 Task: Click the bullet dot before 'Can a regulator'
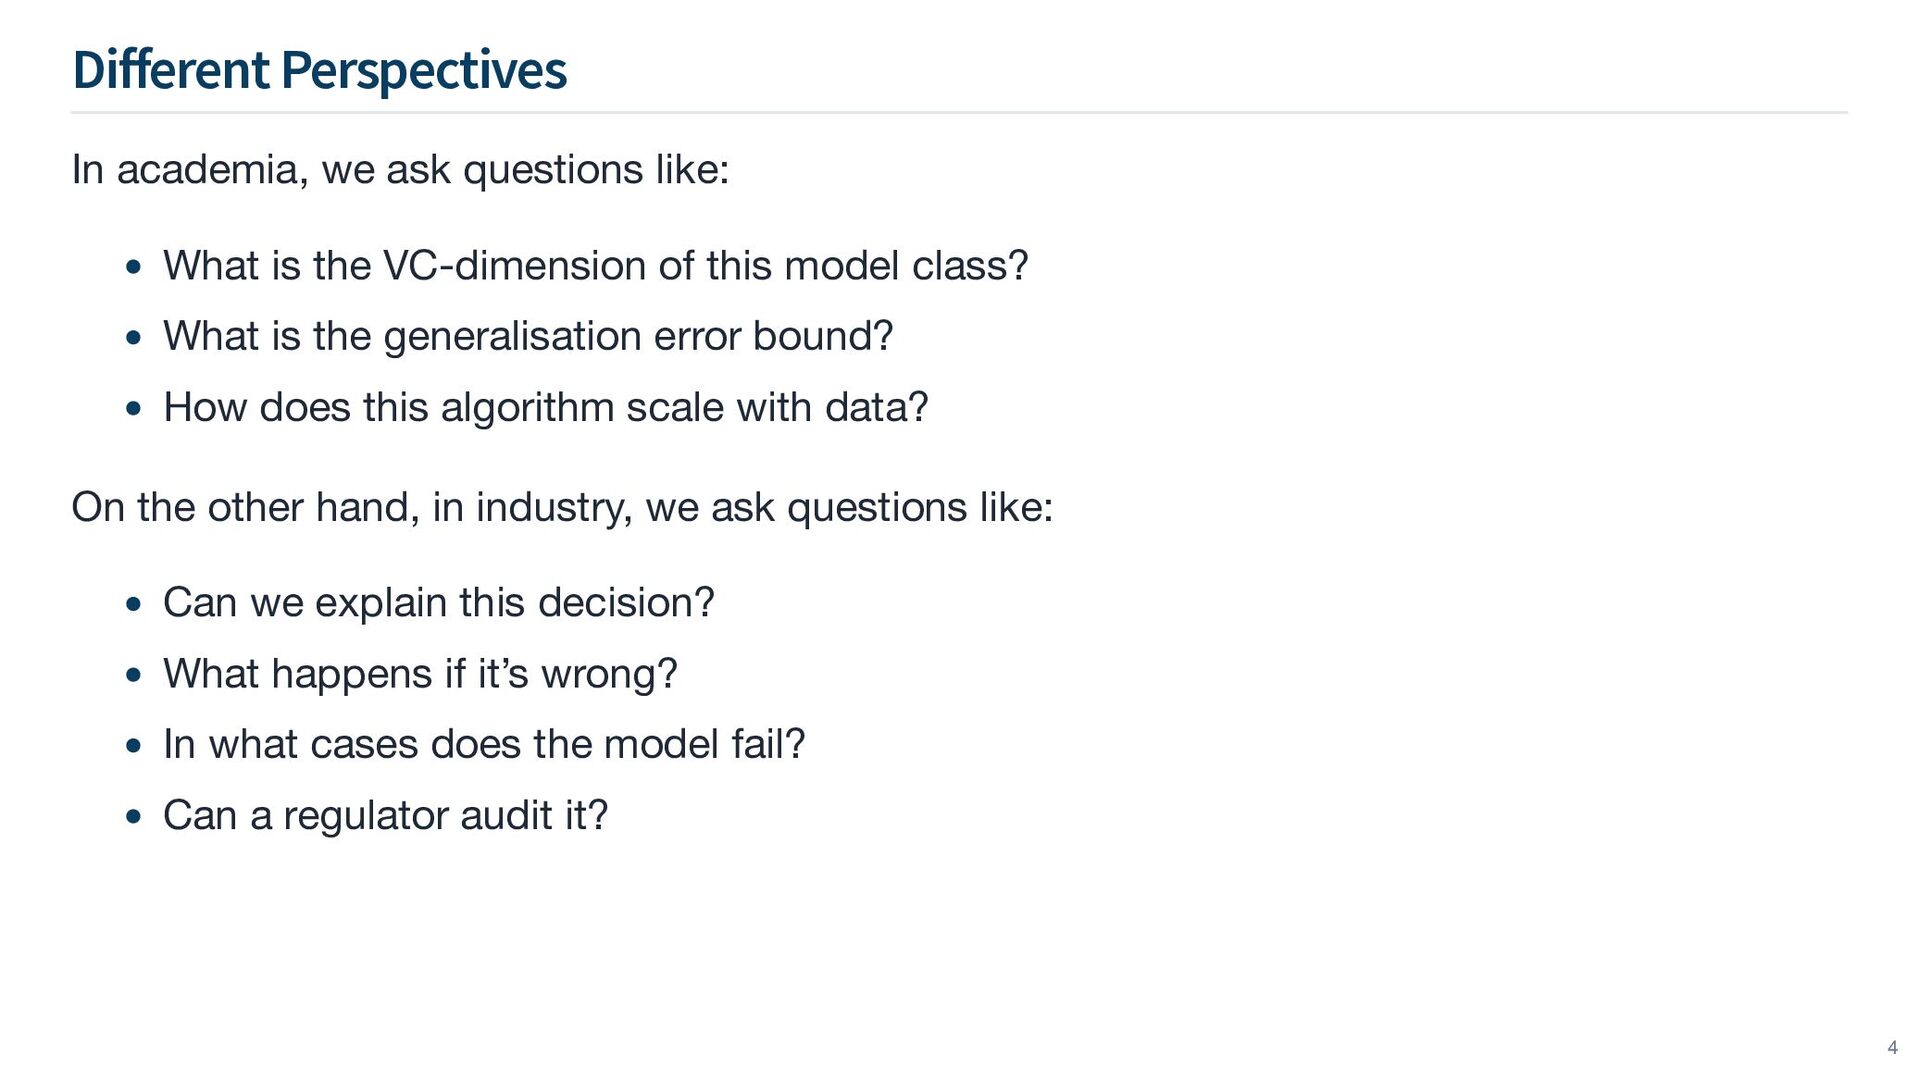134,817
